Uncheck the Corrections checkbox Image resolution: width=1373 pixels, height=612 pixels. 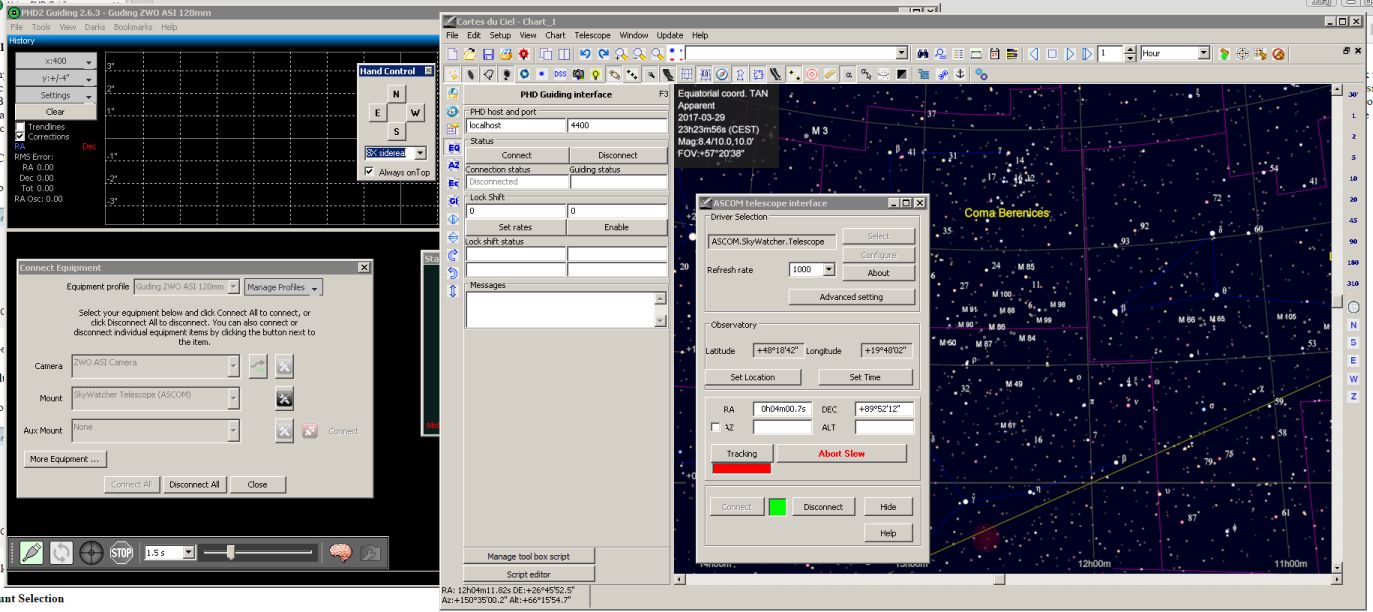click(20, 137)
